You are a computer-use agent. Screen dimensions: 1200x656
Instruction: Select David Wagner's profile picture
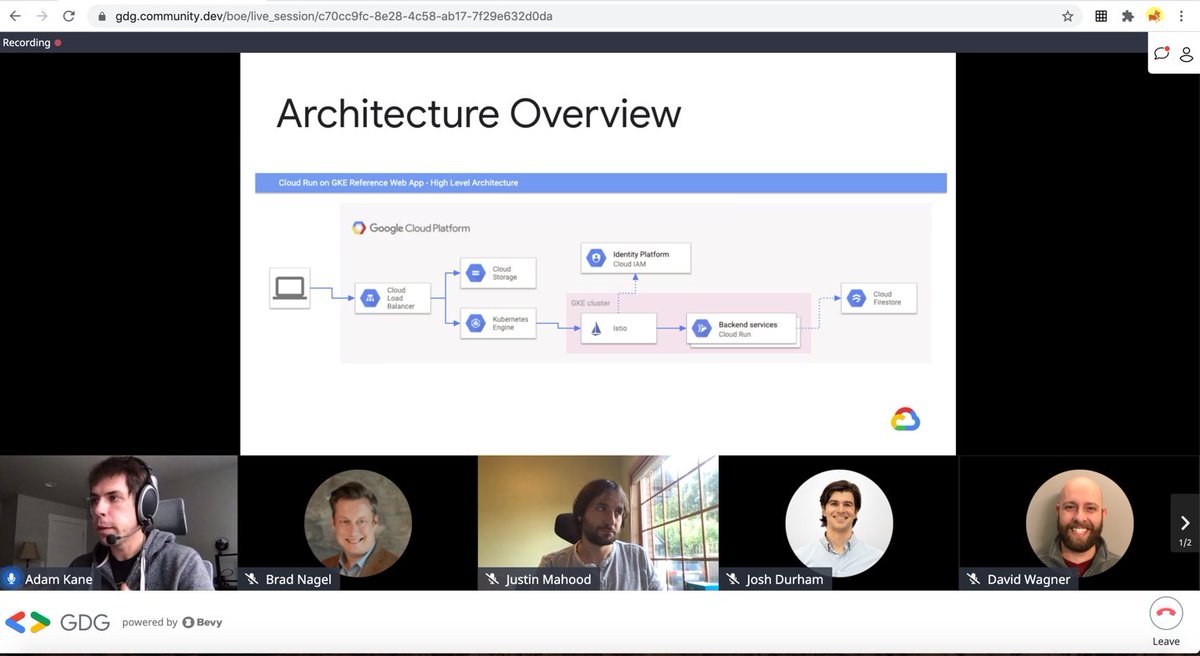coord(1079,522)
